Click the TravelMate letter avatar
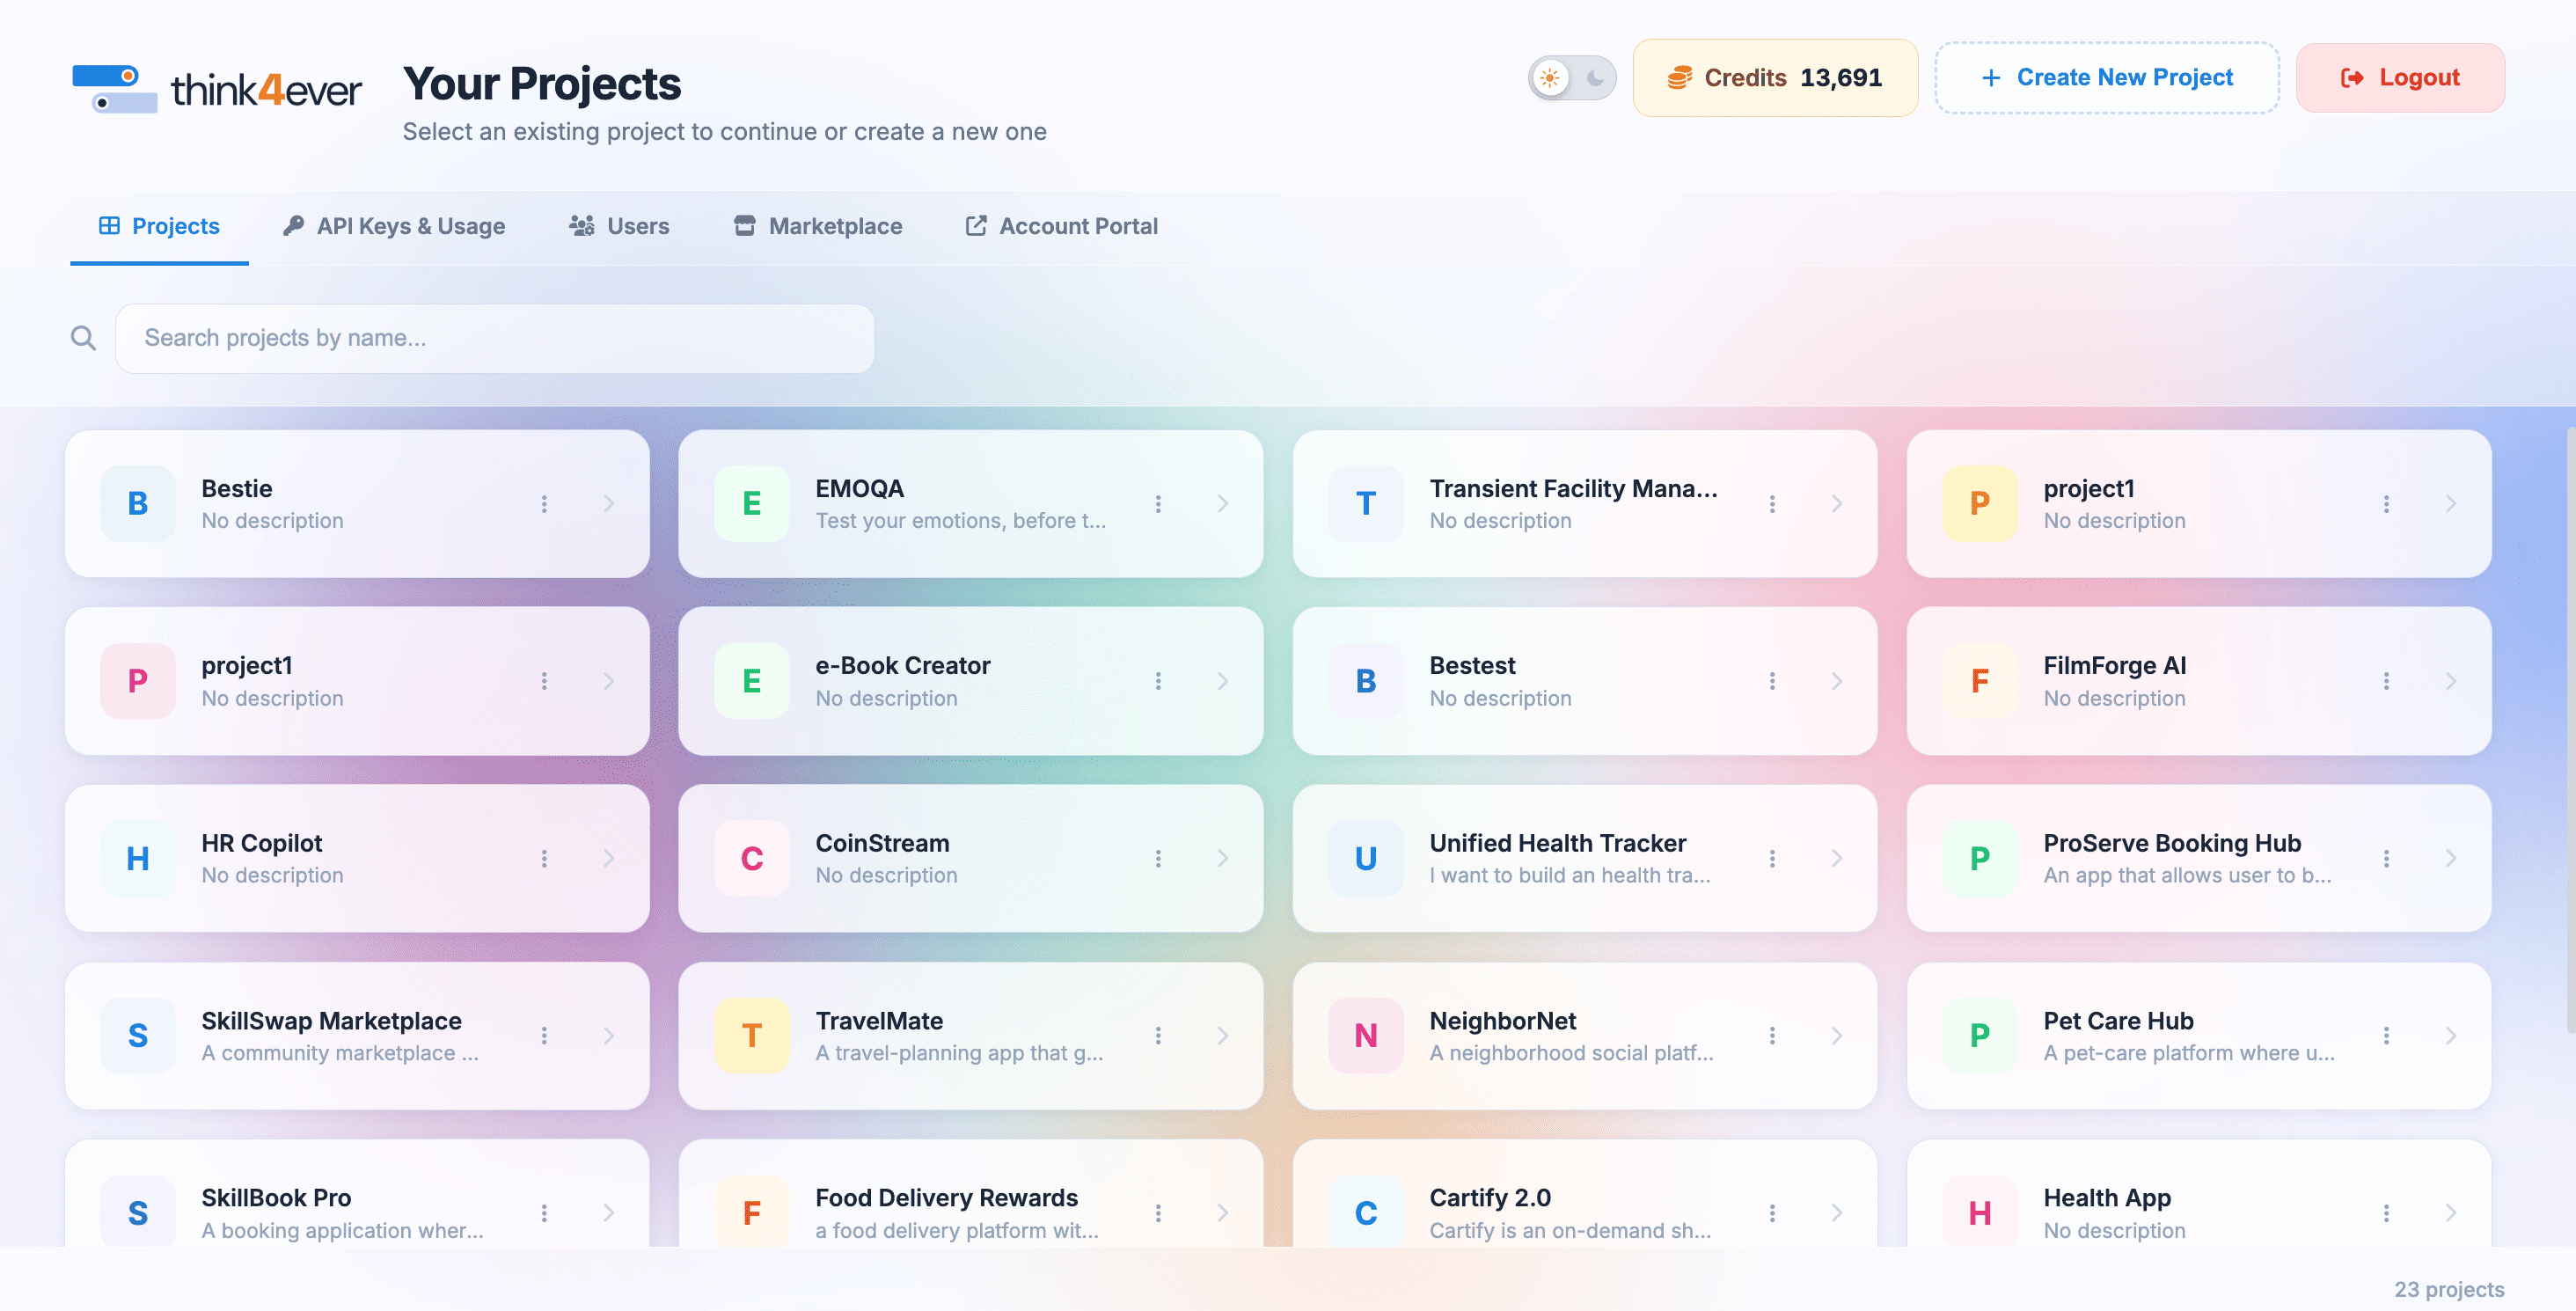The height and width of the screenshot is (1311, 2576). point(752,1035)
